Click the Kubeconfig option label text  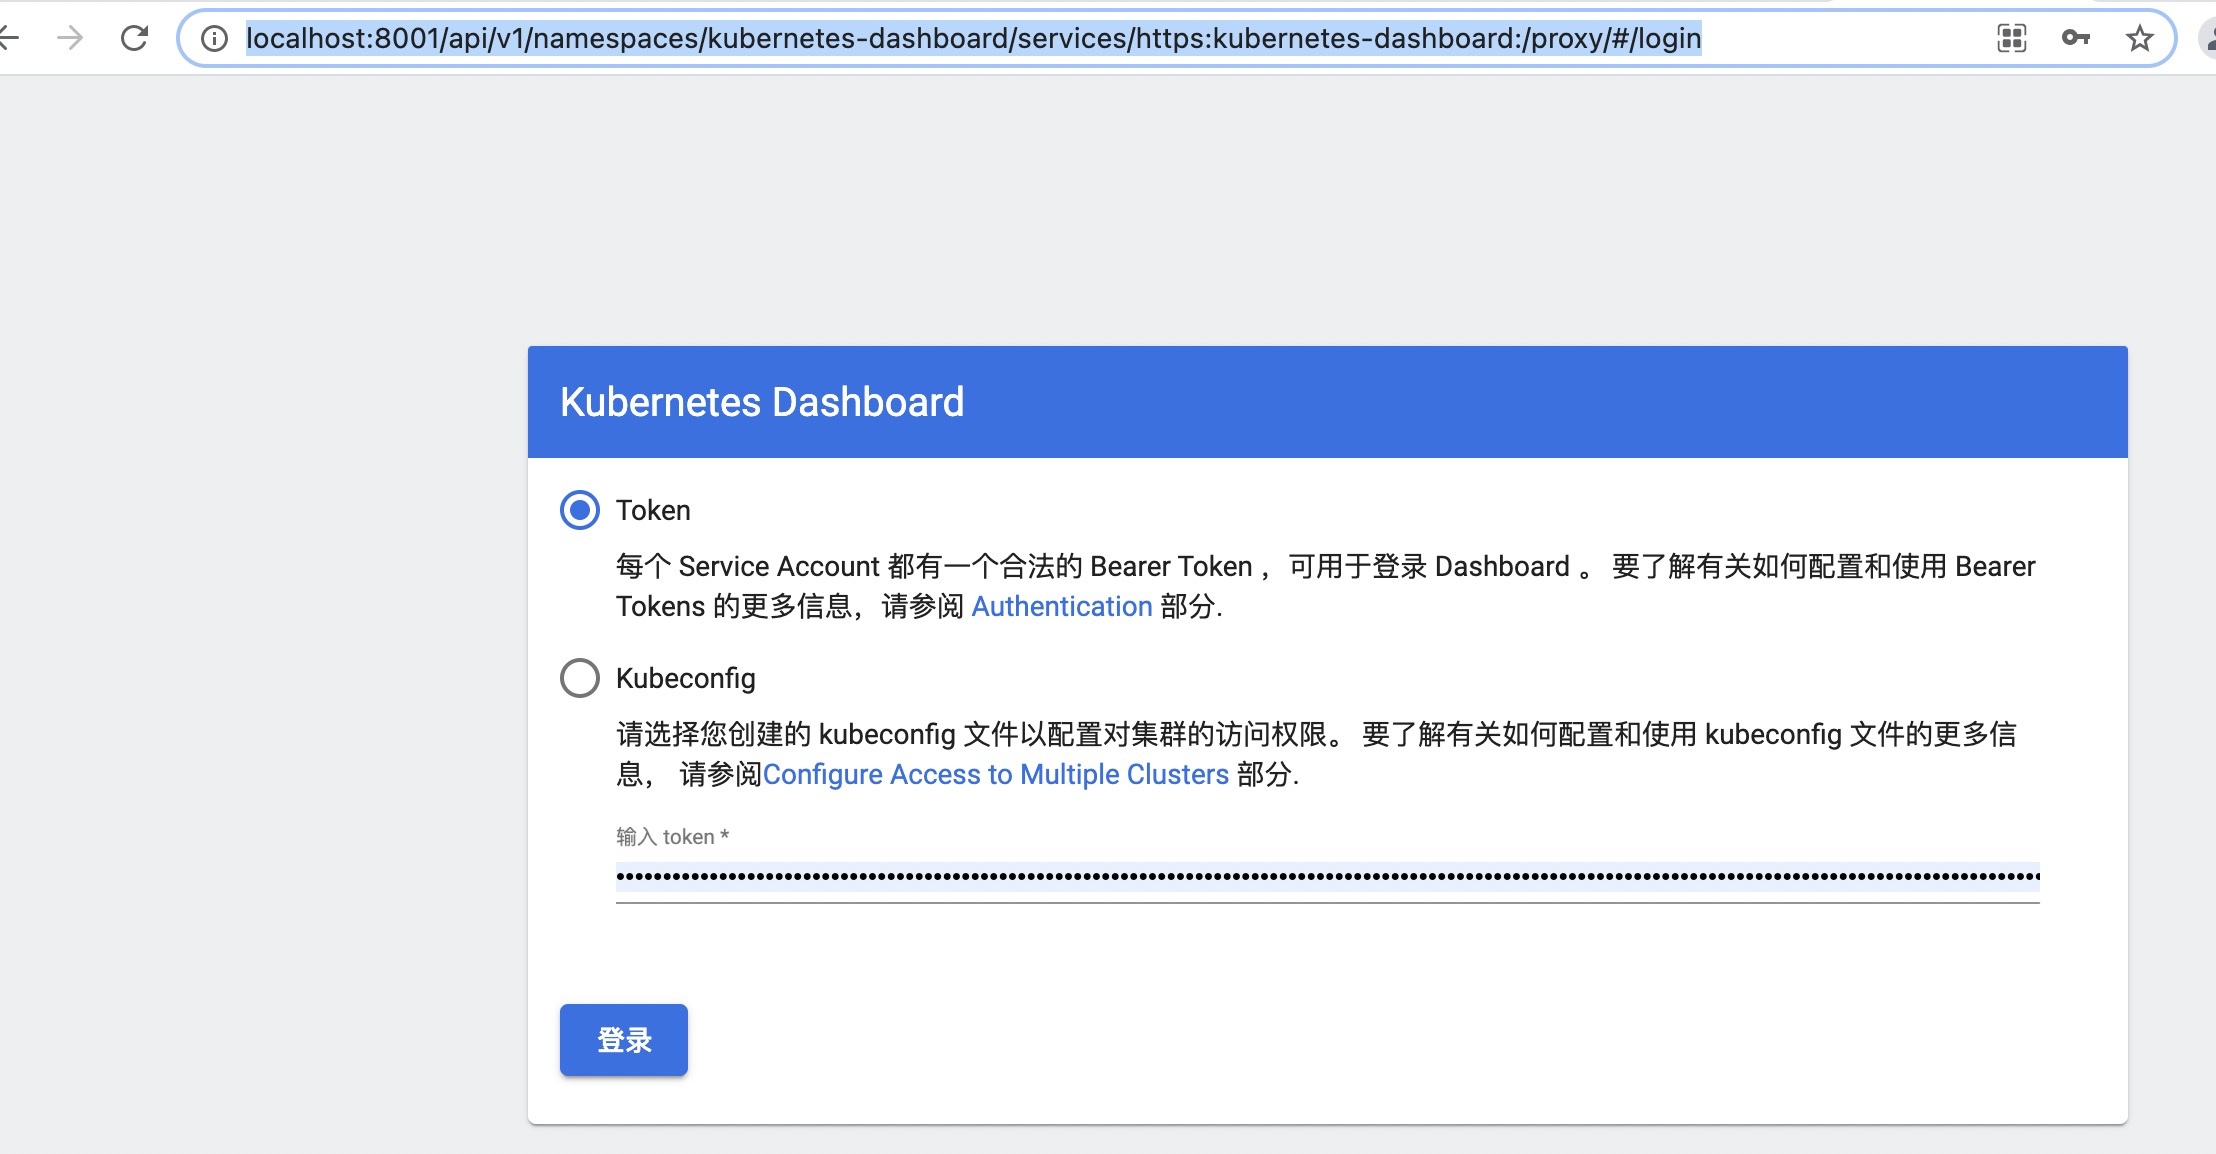click(686, 678)
